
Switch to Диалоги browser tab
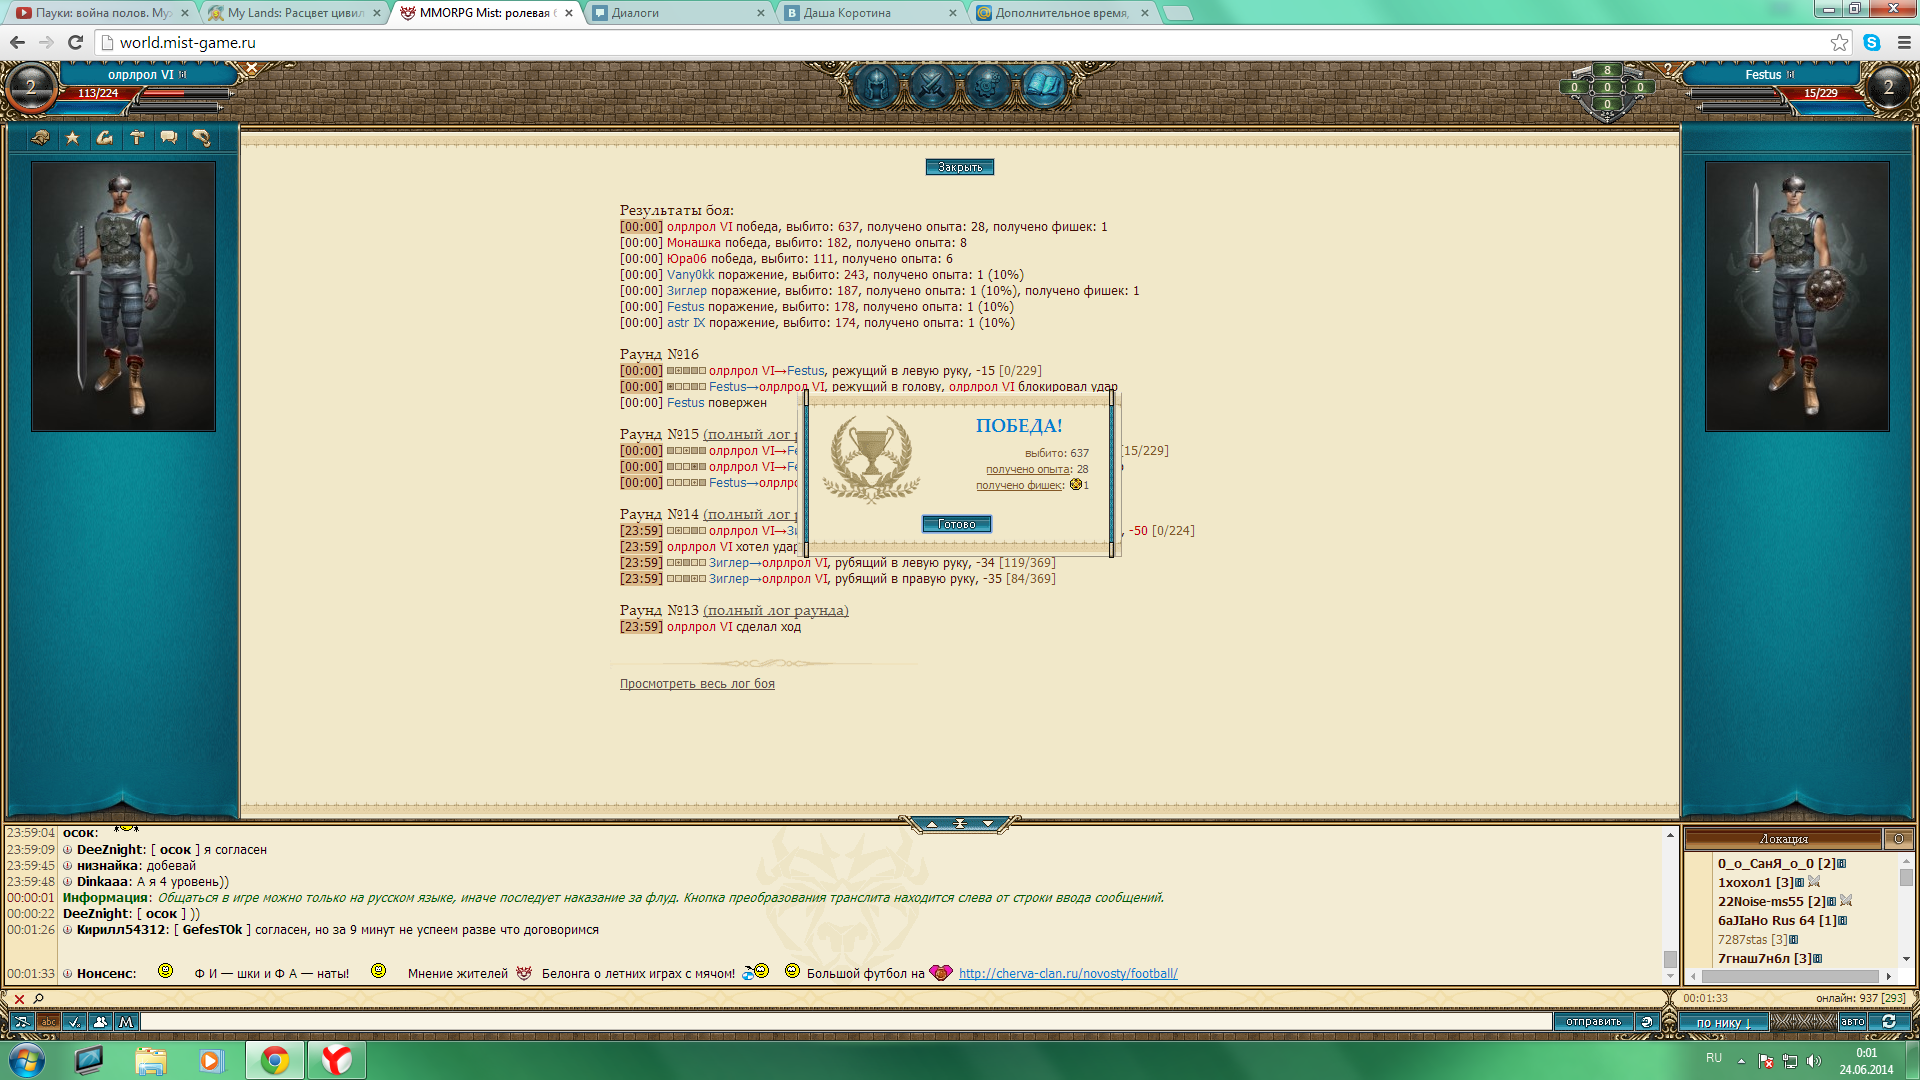(677, 13)
